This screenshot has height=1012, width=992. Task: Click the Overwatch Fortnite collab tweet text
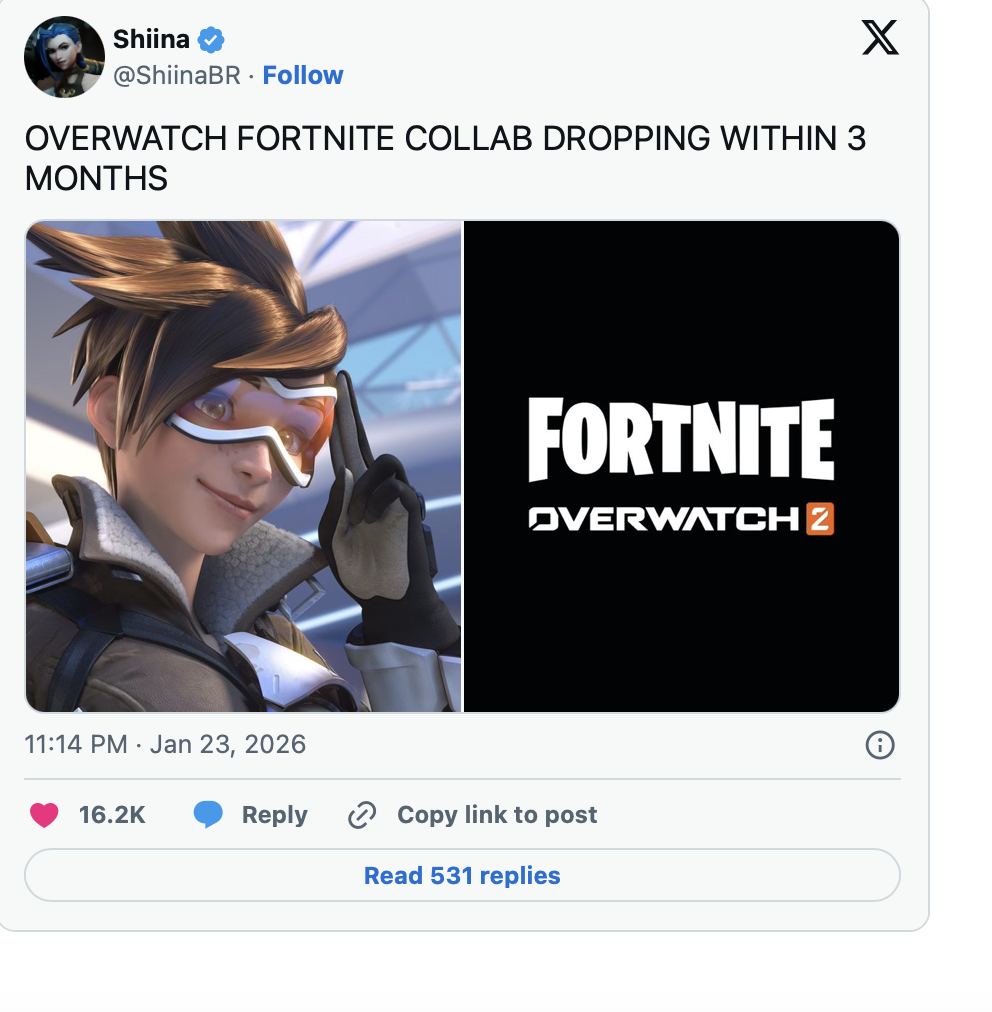[445, 158]
